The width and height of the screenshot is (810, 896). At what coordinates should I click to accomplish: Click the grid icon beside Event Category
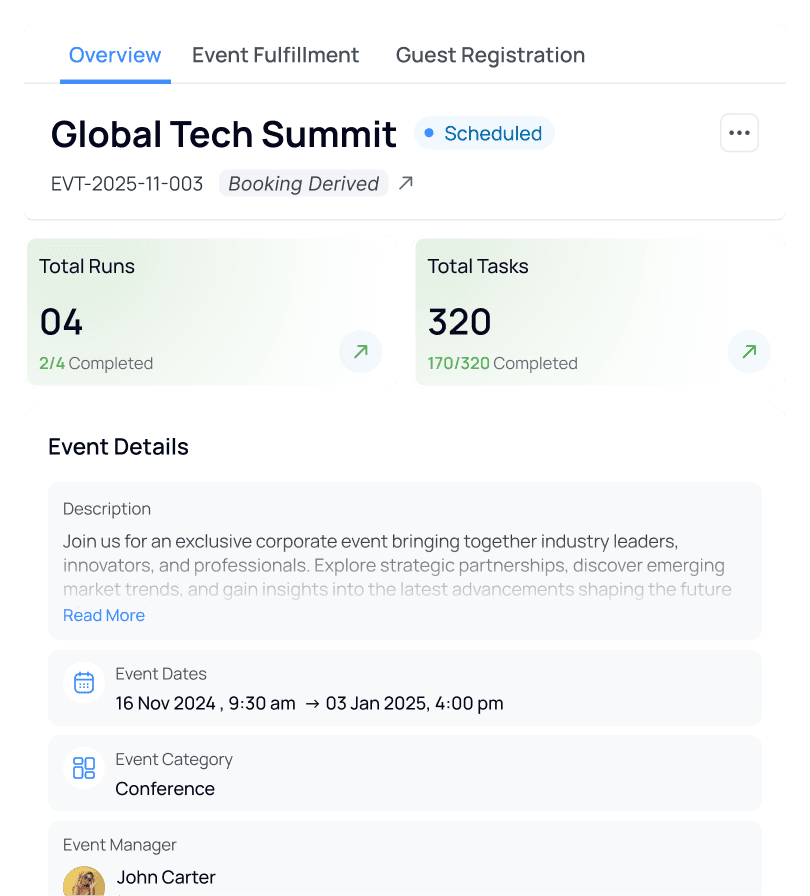point(84,768)
